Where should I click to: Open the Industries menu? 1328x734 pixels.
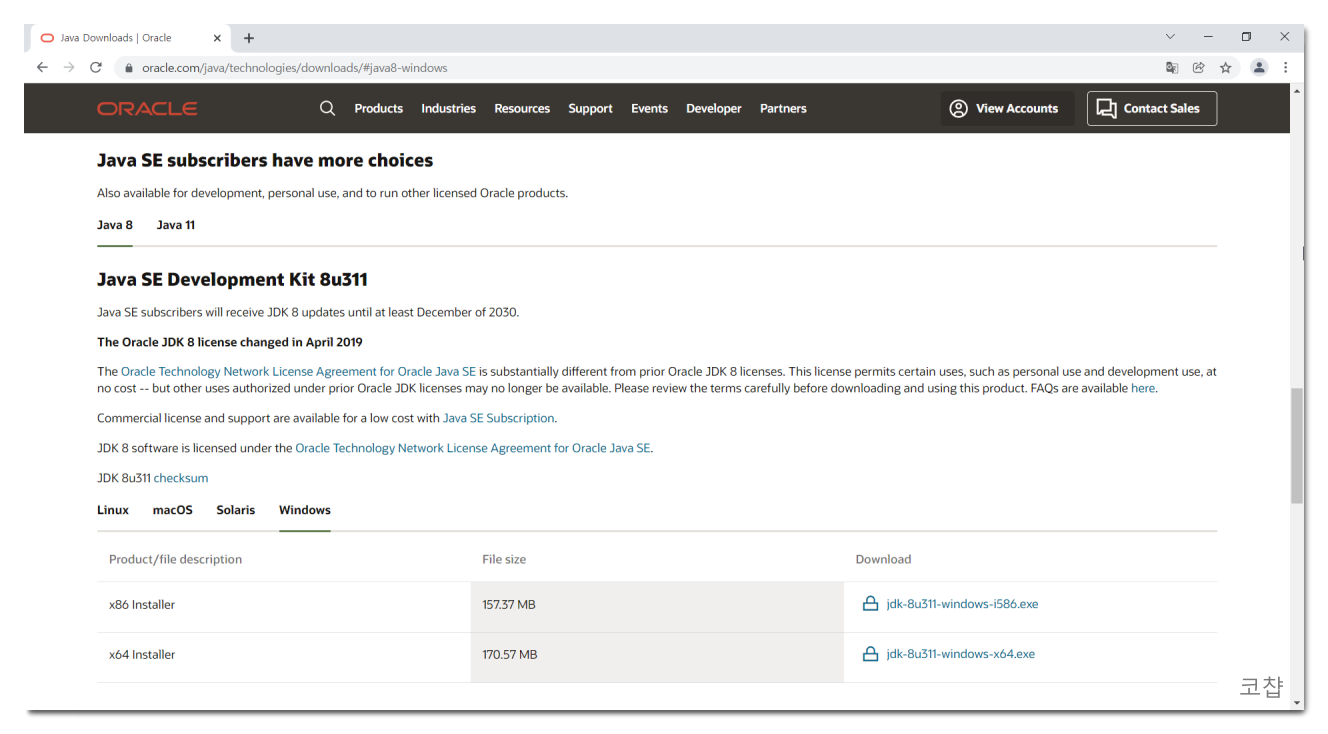coord(448,108)
